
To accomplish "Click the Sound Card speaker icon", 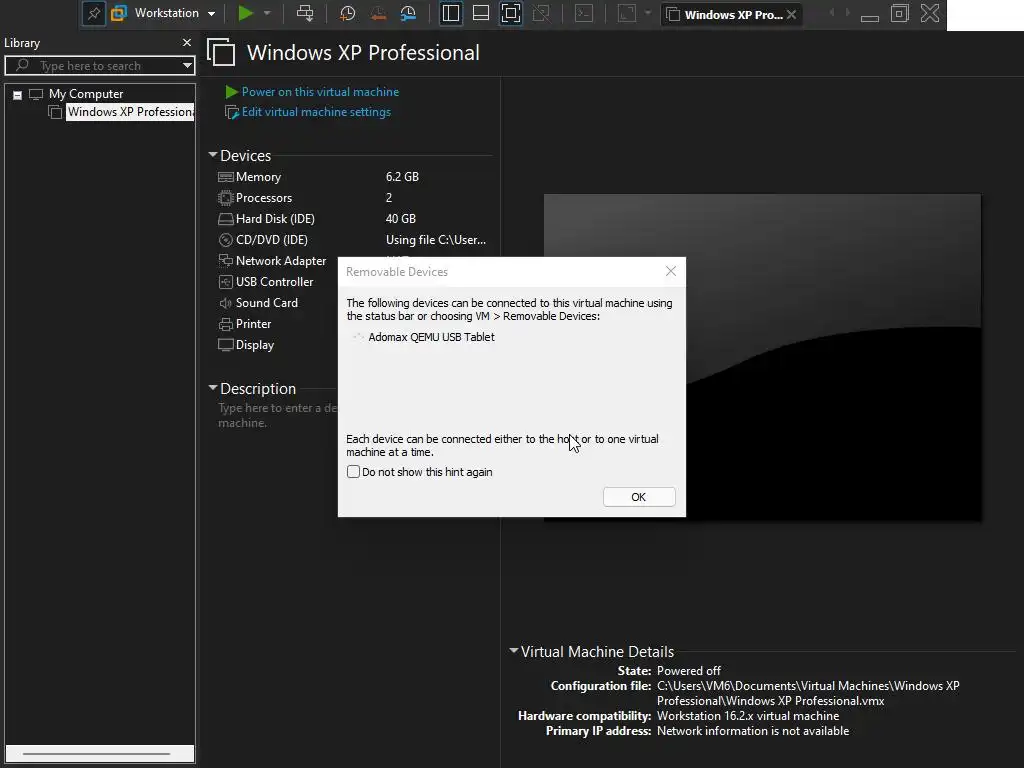I will pyautogui.click(x=225, y=303).
